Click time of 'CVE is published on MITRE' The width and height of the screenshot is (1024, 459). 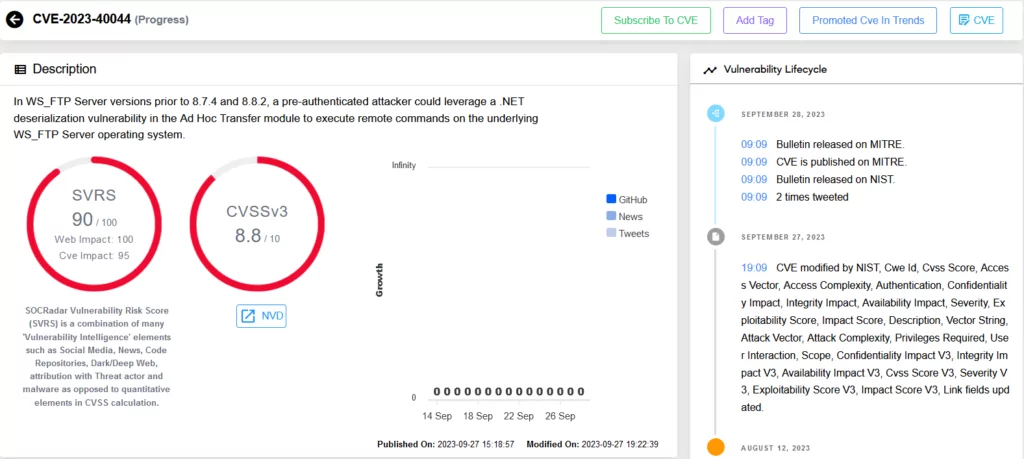tap(754, 162)
